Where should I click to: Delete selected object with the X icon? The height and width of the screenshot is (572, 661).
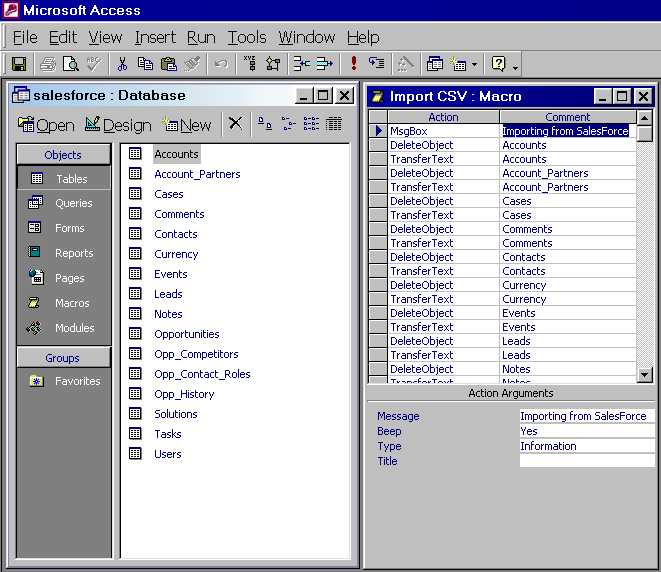(235, 124)
